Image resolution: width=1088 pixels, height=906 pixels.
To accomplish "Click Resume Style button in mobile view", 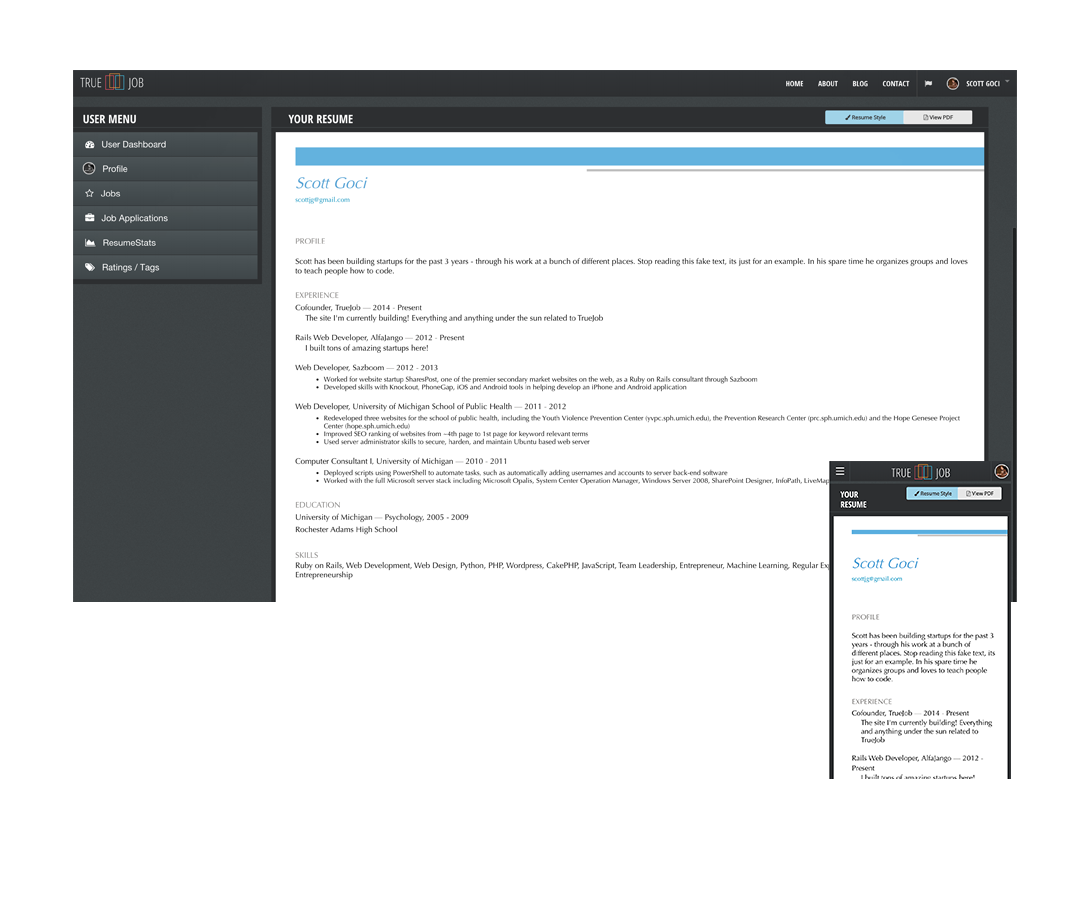I will pyautogui.click(x=932, y=493).
